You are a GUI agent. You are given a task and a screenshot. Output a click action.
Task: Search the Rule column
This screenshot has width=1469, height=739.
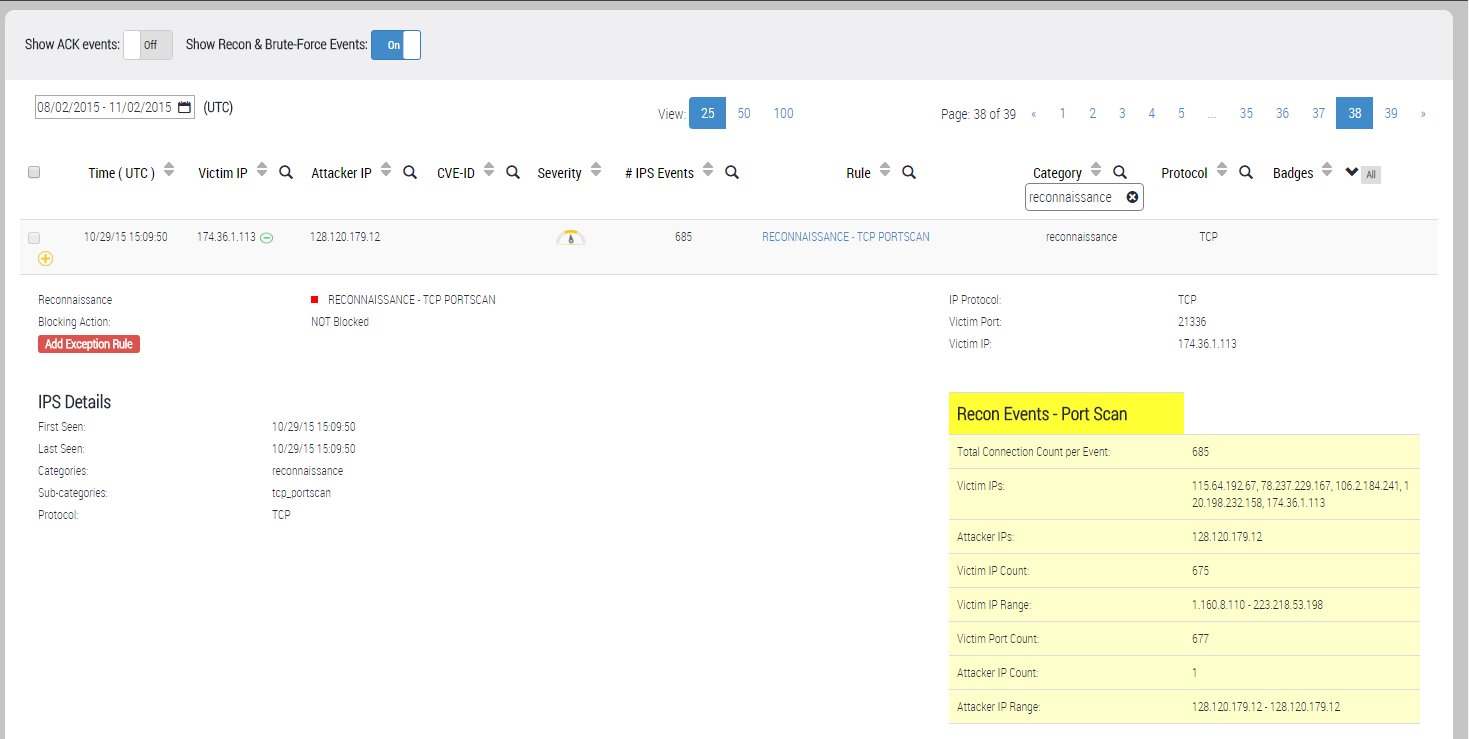[909, 172]
